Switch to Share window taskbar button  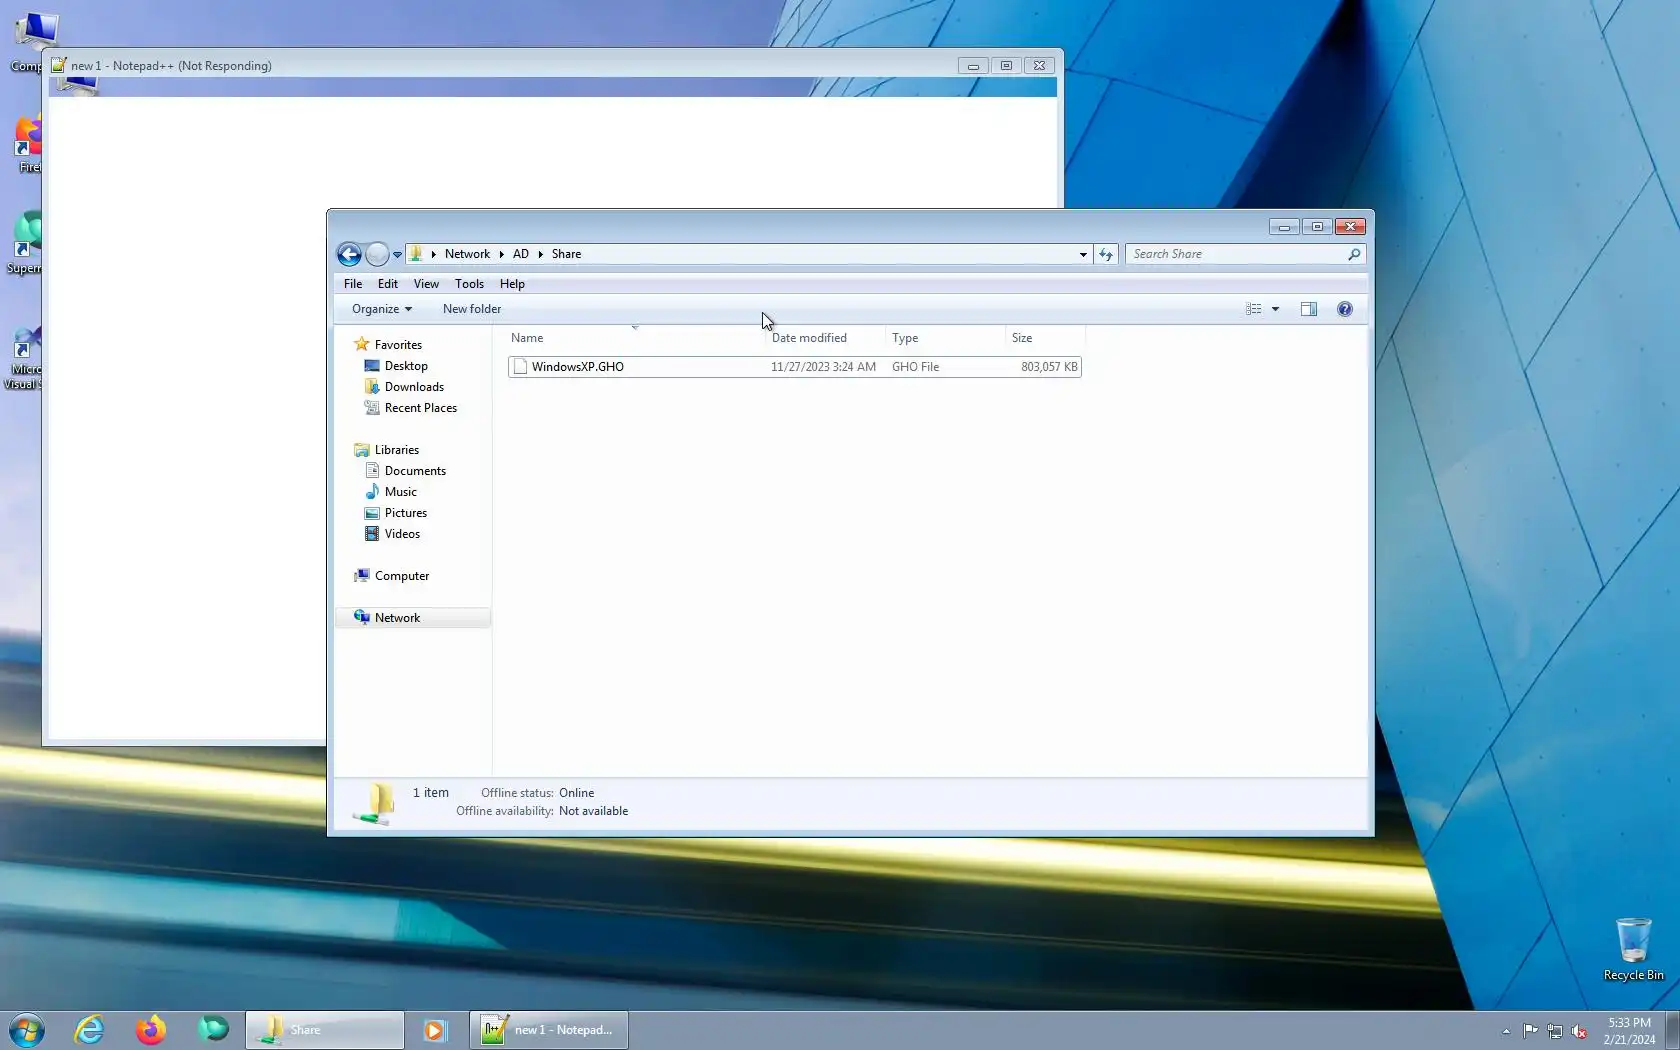coord(325,1030)
